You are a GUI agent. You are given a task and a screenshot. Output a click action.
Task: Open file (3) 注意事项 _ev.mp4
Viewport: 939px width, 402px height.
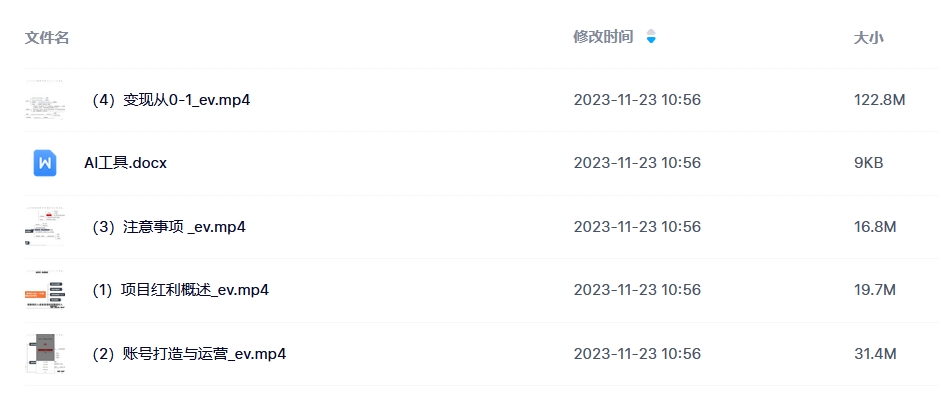click(x=167, y=227)
